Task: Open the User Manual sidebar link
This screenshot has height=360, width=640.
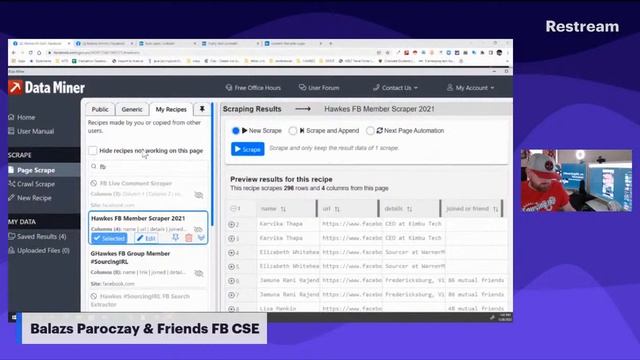Action: [31, 131]
